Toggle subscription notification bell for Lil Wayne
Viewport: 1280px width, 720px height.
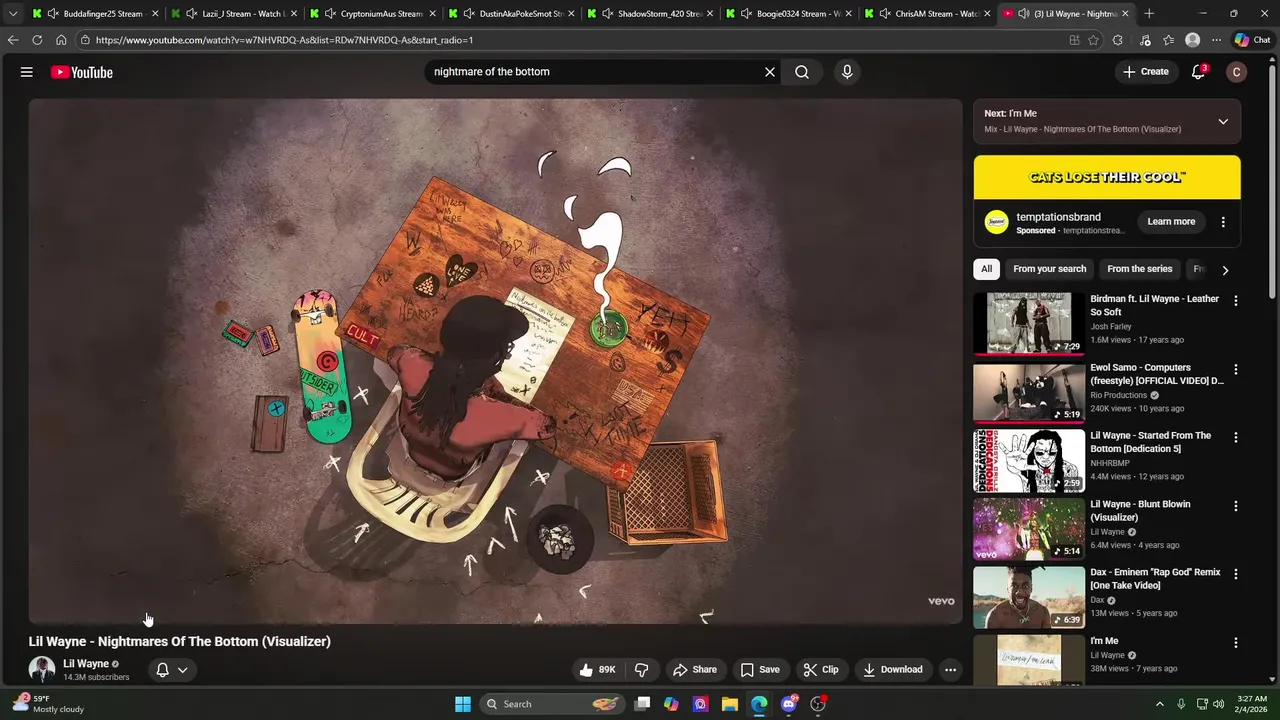[x=162, y=670]
